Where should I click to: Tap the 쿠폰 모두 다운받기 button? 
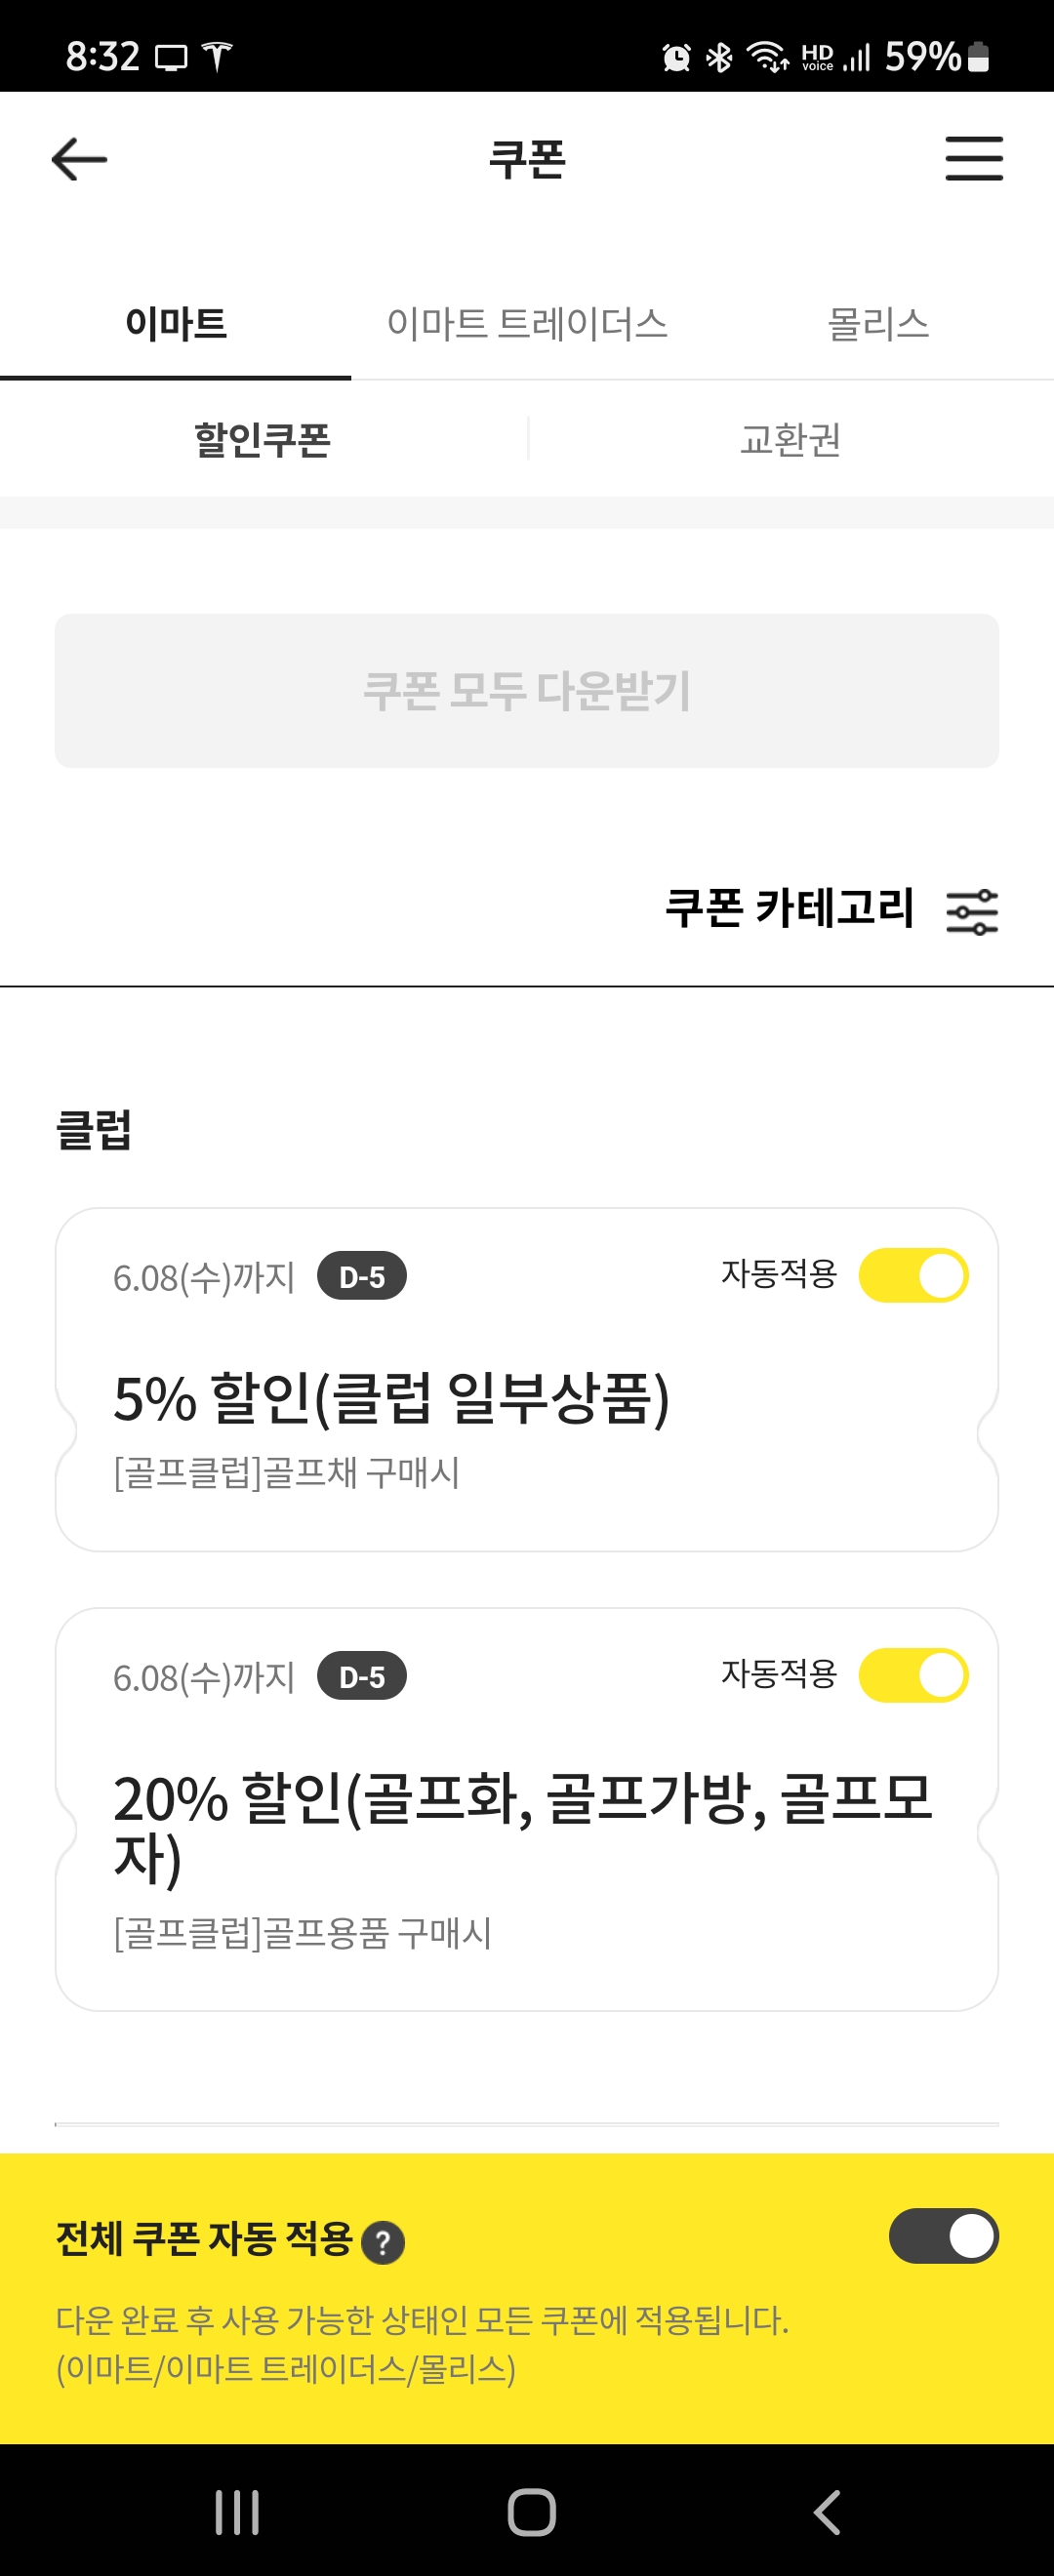tap(527, 691)
